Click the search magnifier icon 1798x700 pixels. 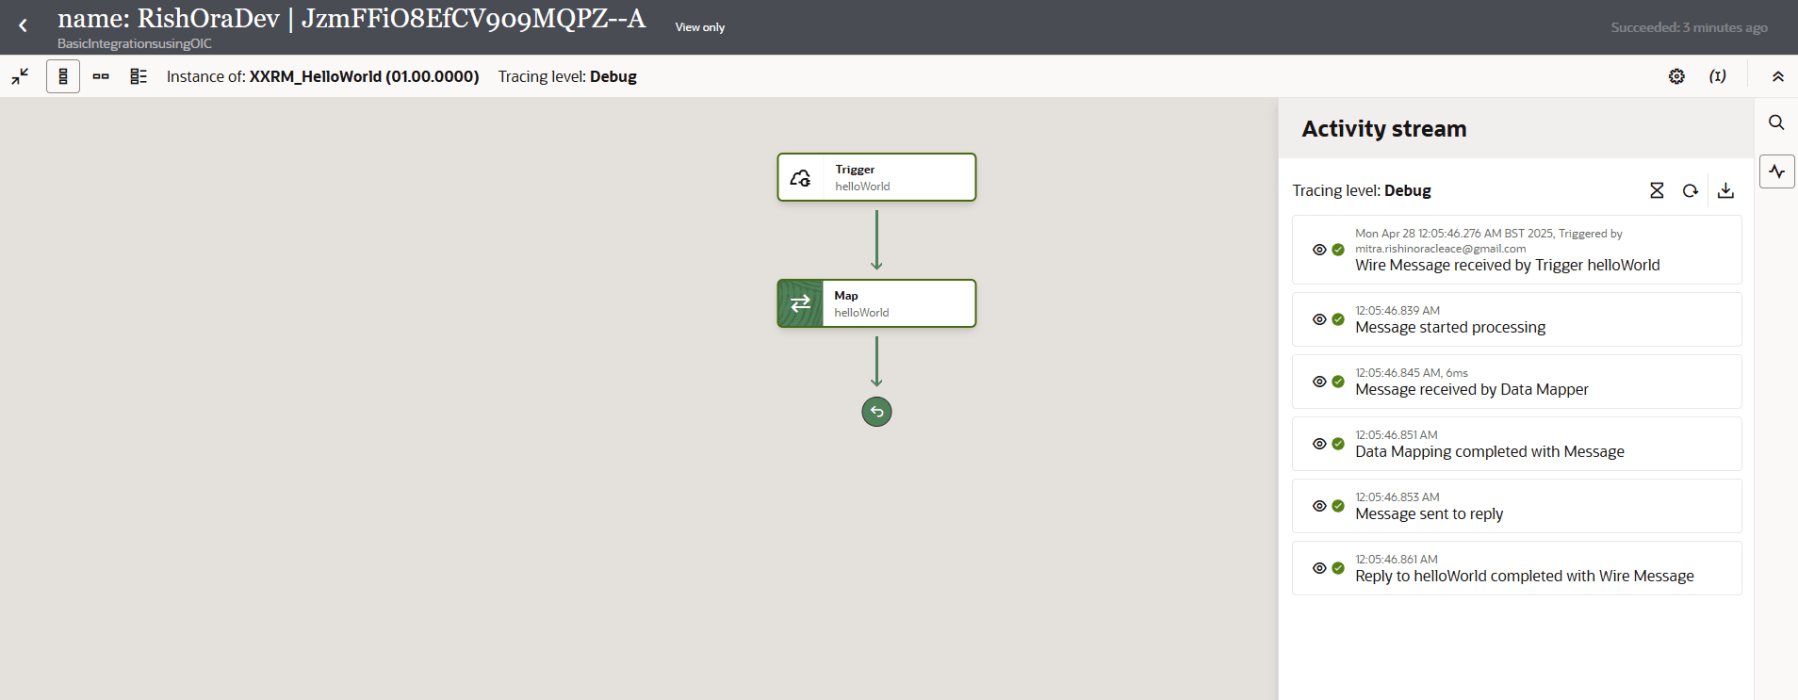pos(1776,123)
